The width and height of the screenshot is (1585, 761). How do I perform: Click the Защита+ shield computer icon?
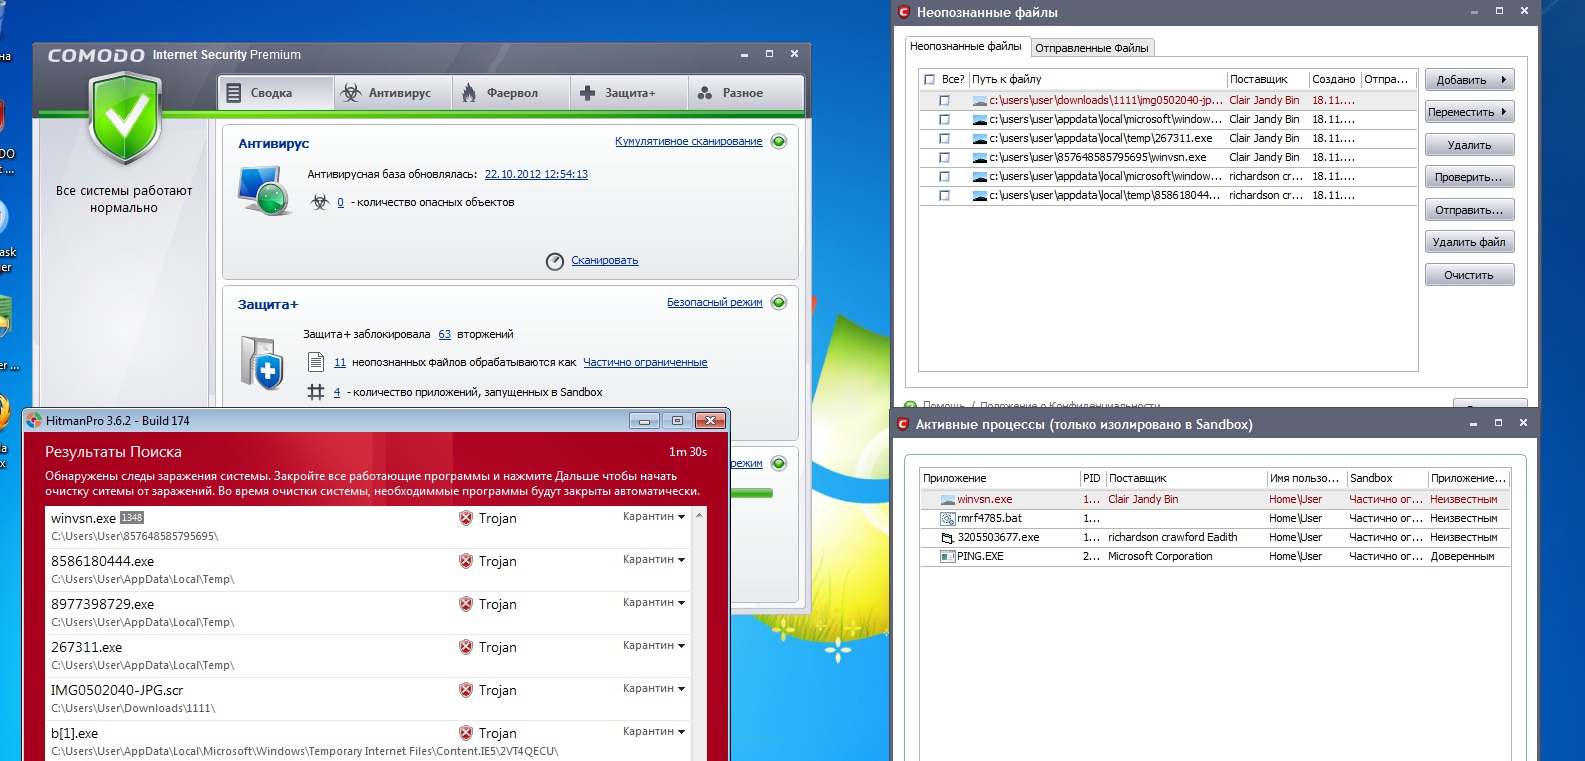click(264, 362)
